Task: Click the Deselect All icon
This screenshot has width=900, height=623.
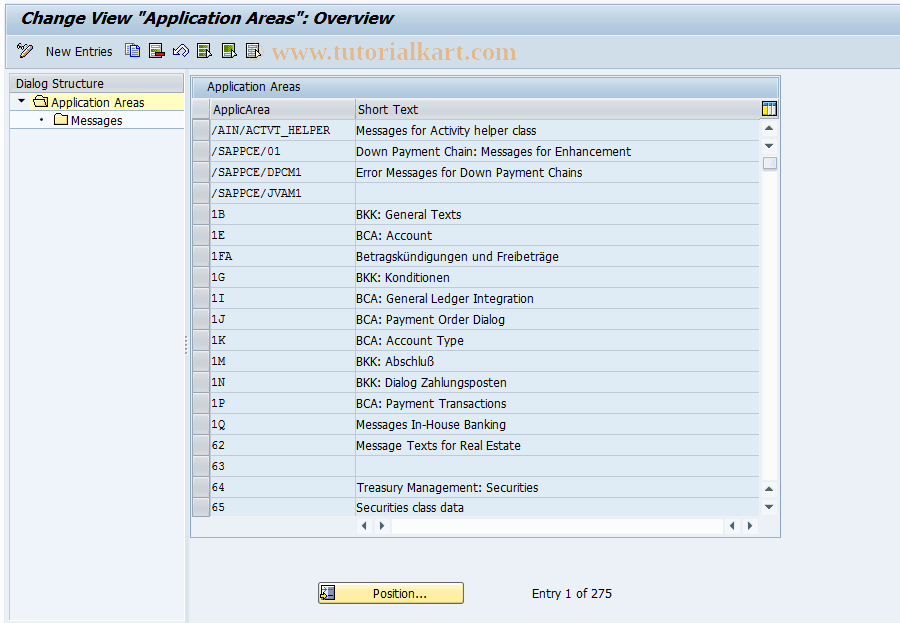Action: (228, 51)
